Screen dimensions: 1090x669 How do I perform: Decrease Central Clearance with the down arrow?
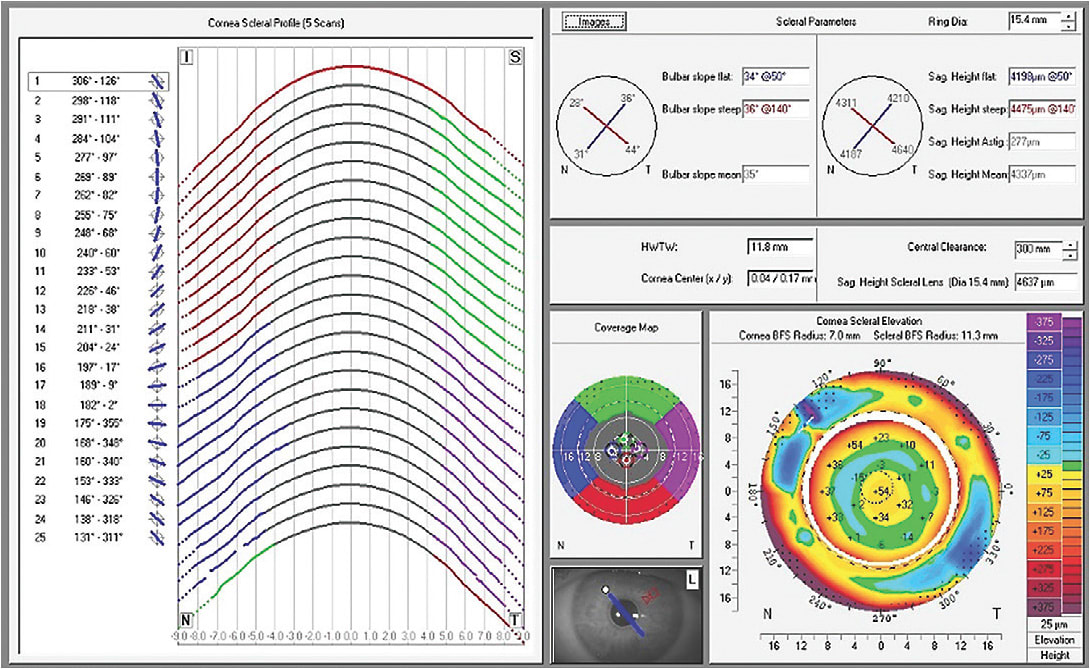[1070, 255]
